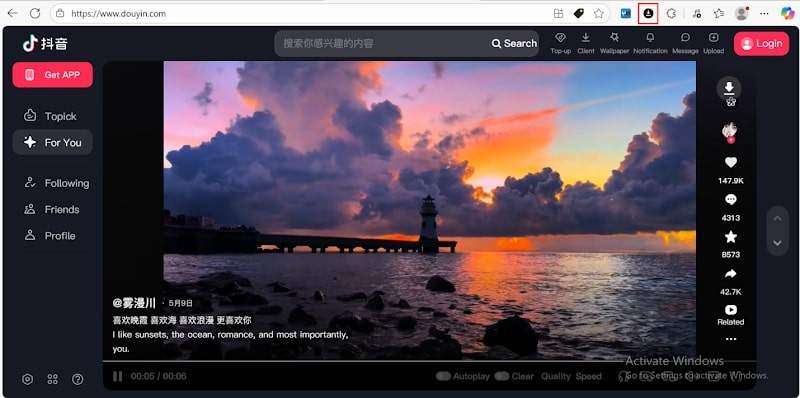Go to next video with down chevron

pos(777,243)
